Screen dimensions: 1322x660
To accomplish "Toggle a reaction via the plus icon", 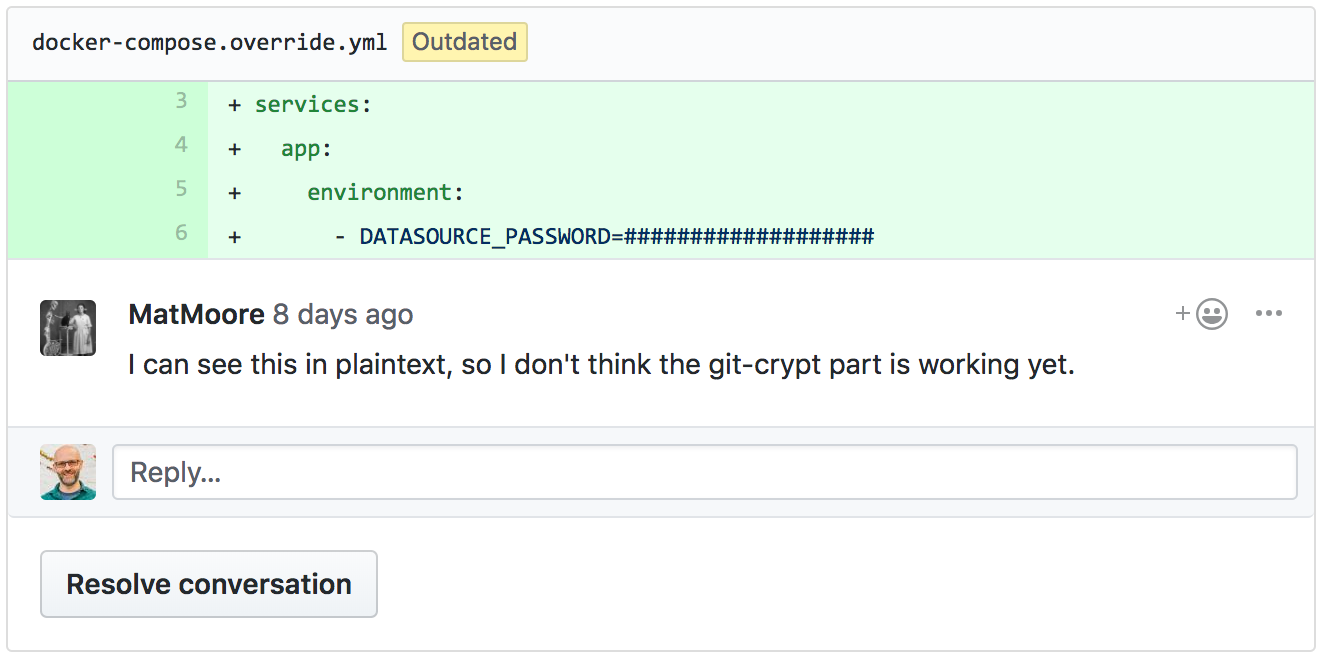I will click(x=1182, y=313).
